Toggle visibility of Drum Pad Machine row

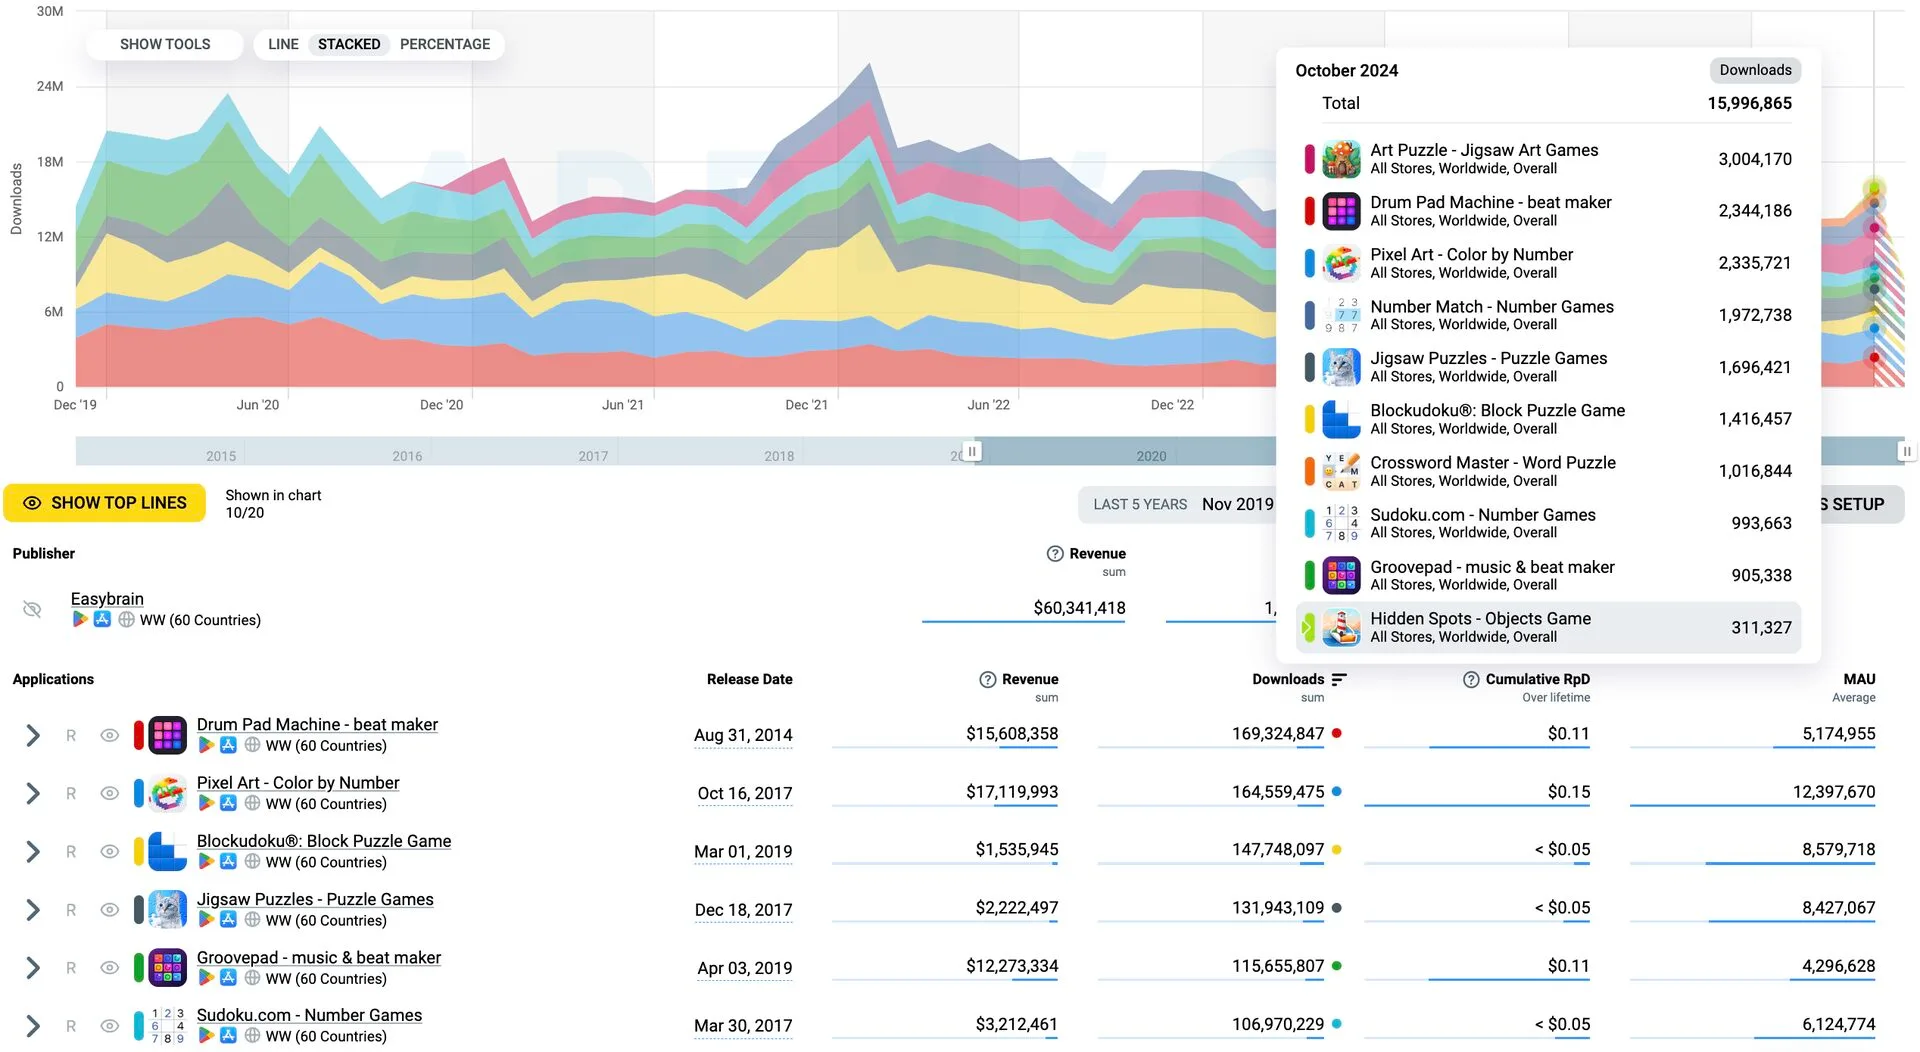tap(109, 736)
